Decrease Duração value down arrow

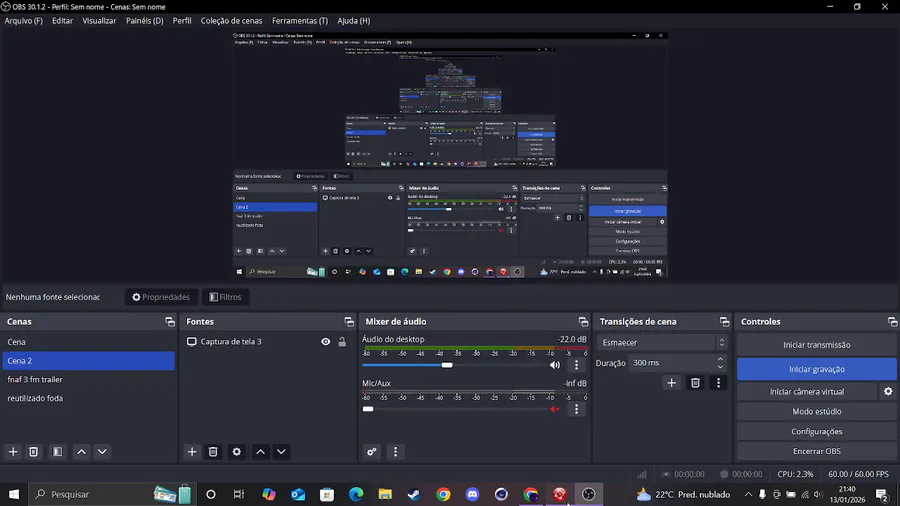(x=720, y=367)
